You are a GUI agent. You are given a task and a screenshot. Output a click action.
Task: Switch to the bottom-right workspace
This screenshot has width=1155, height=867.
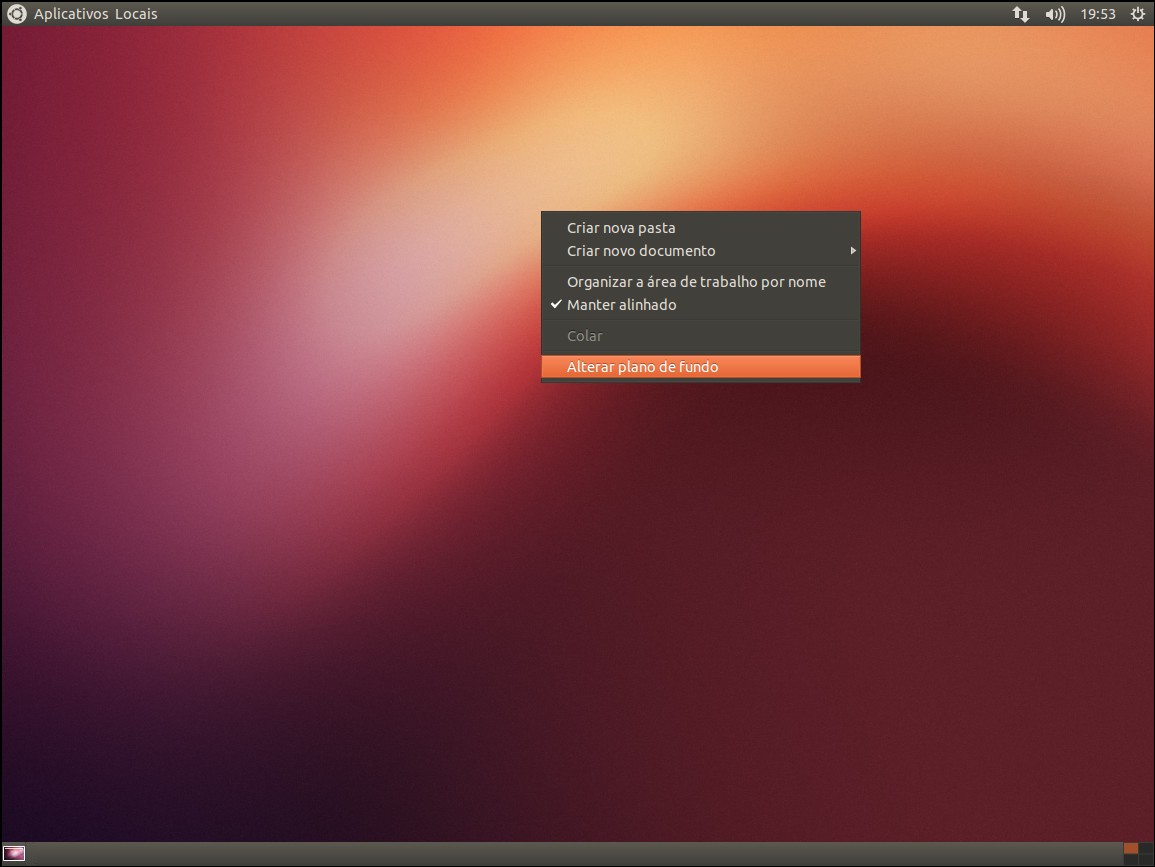point(1146,859)
